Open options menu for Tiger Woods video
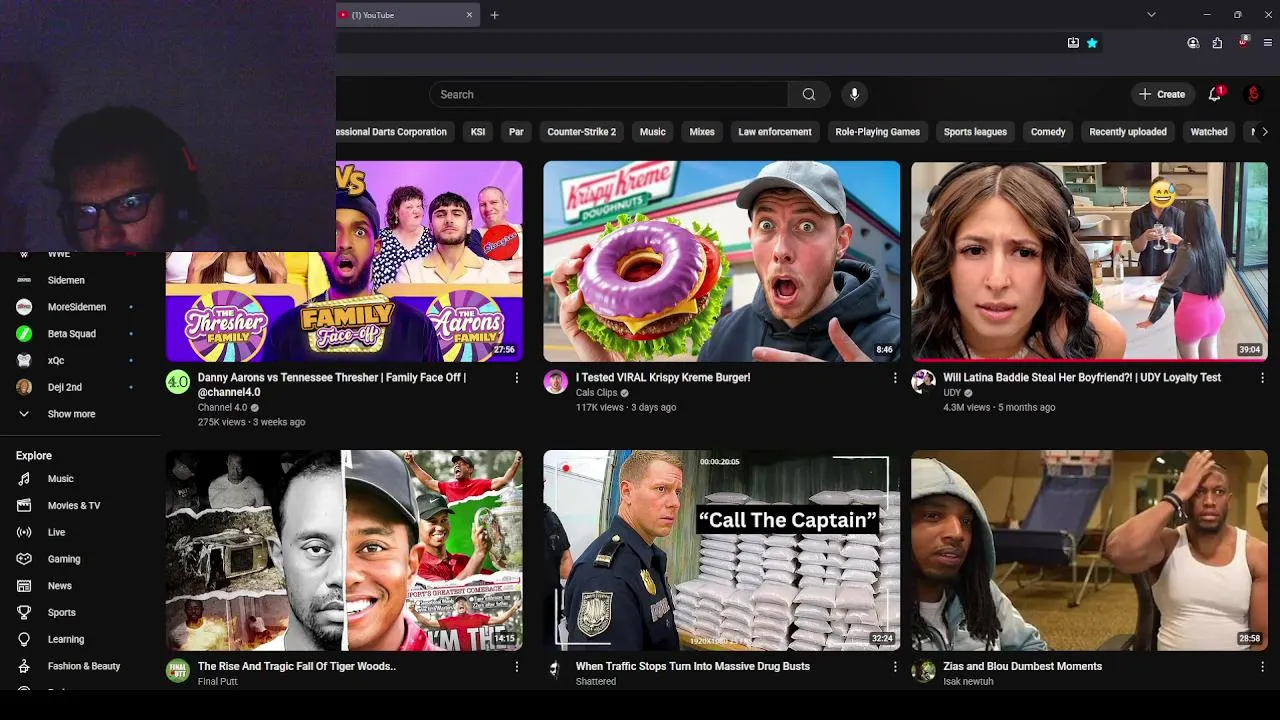The image size is (1280, 720). click(x=516, y=666)
